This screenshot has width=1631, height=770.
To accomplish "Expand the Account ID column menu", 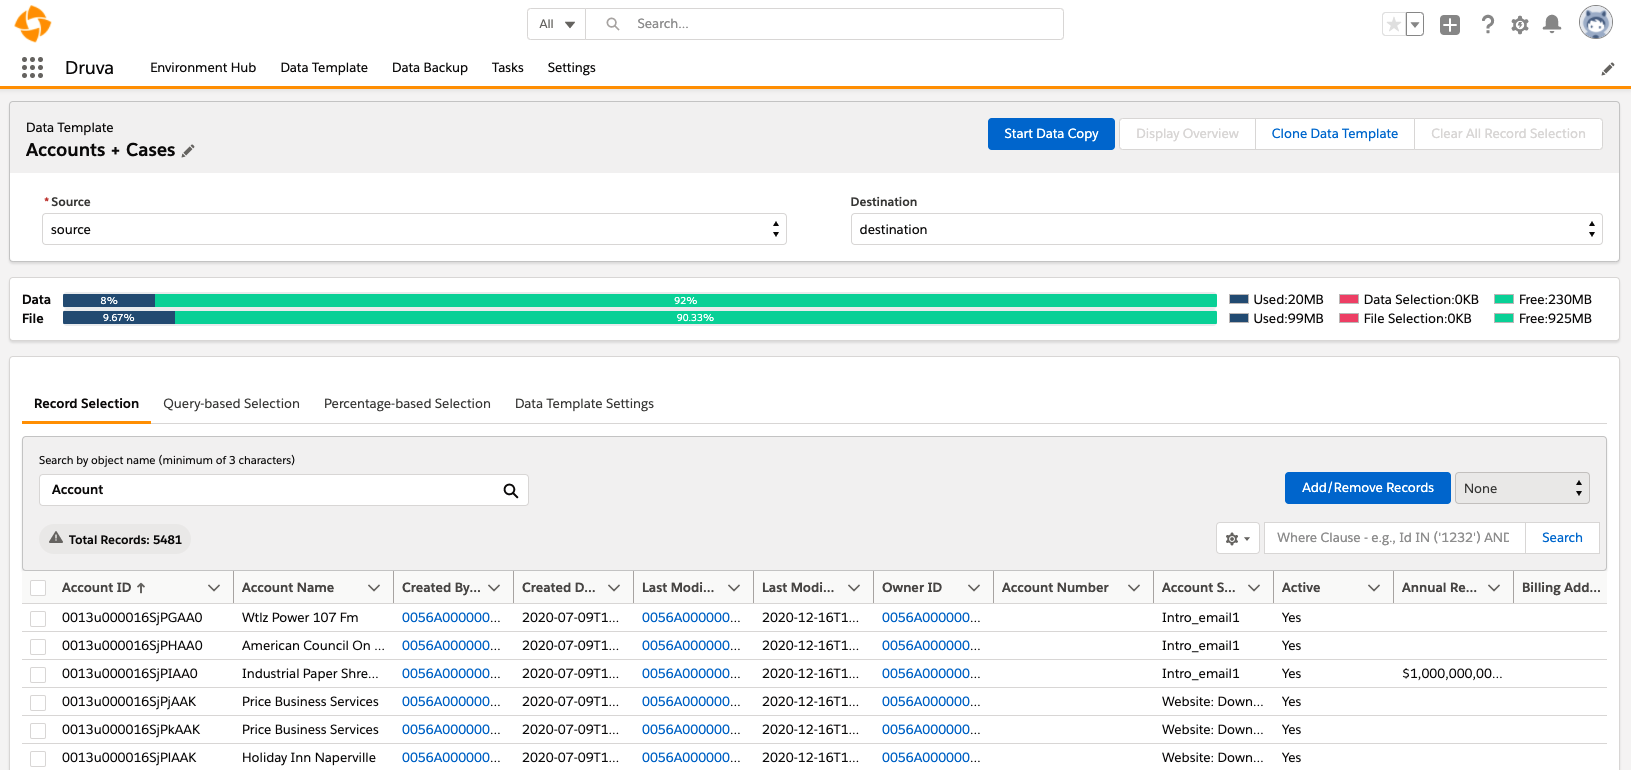I will pyautogui.click(x=214, y=588).
